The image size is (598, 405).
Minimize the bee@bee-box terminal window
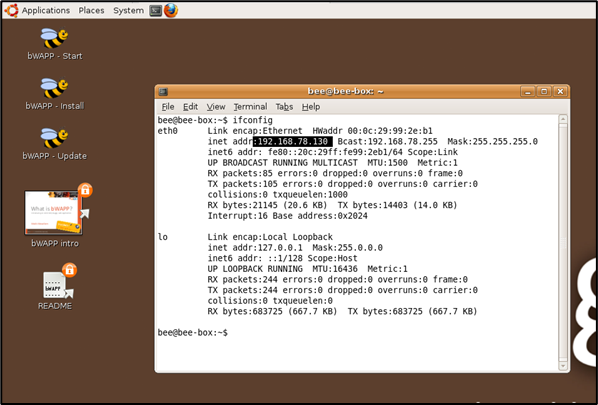pyautogui.click(x=528, y=92)
